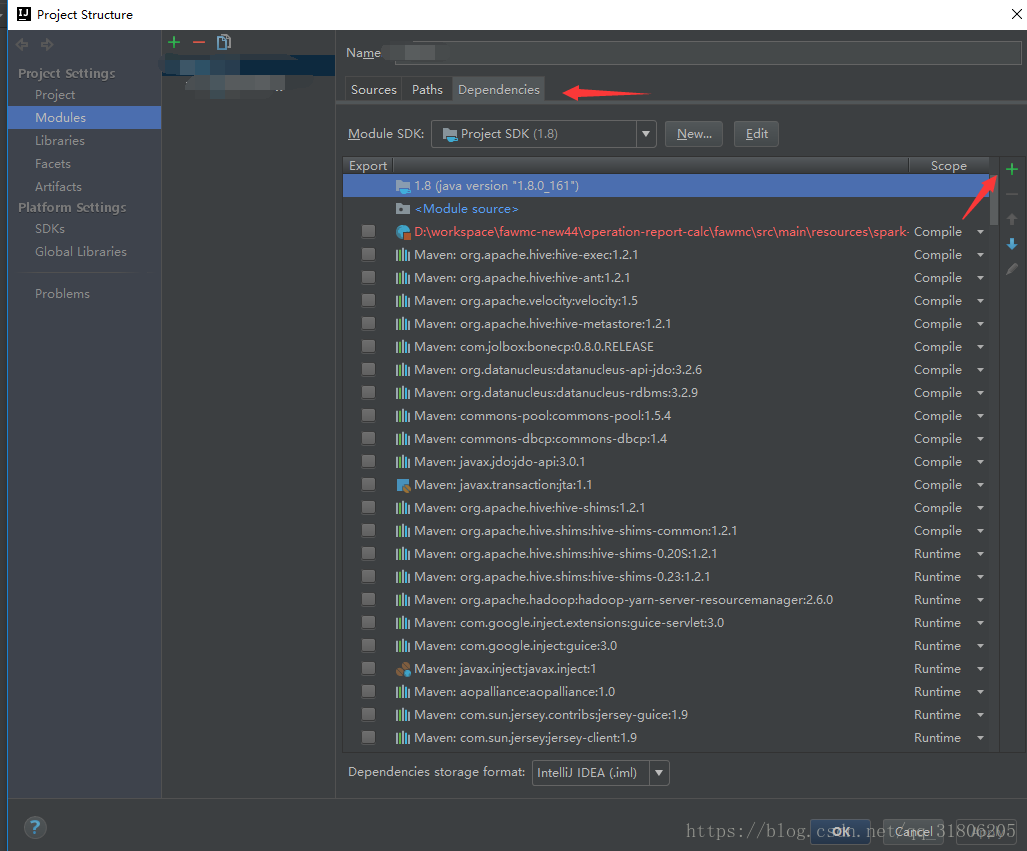Move dependency down with the blue arrow

pos(1012,244)
